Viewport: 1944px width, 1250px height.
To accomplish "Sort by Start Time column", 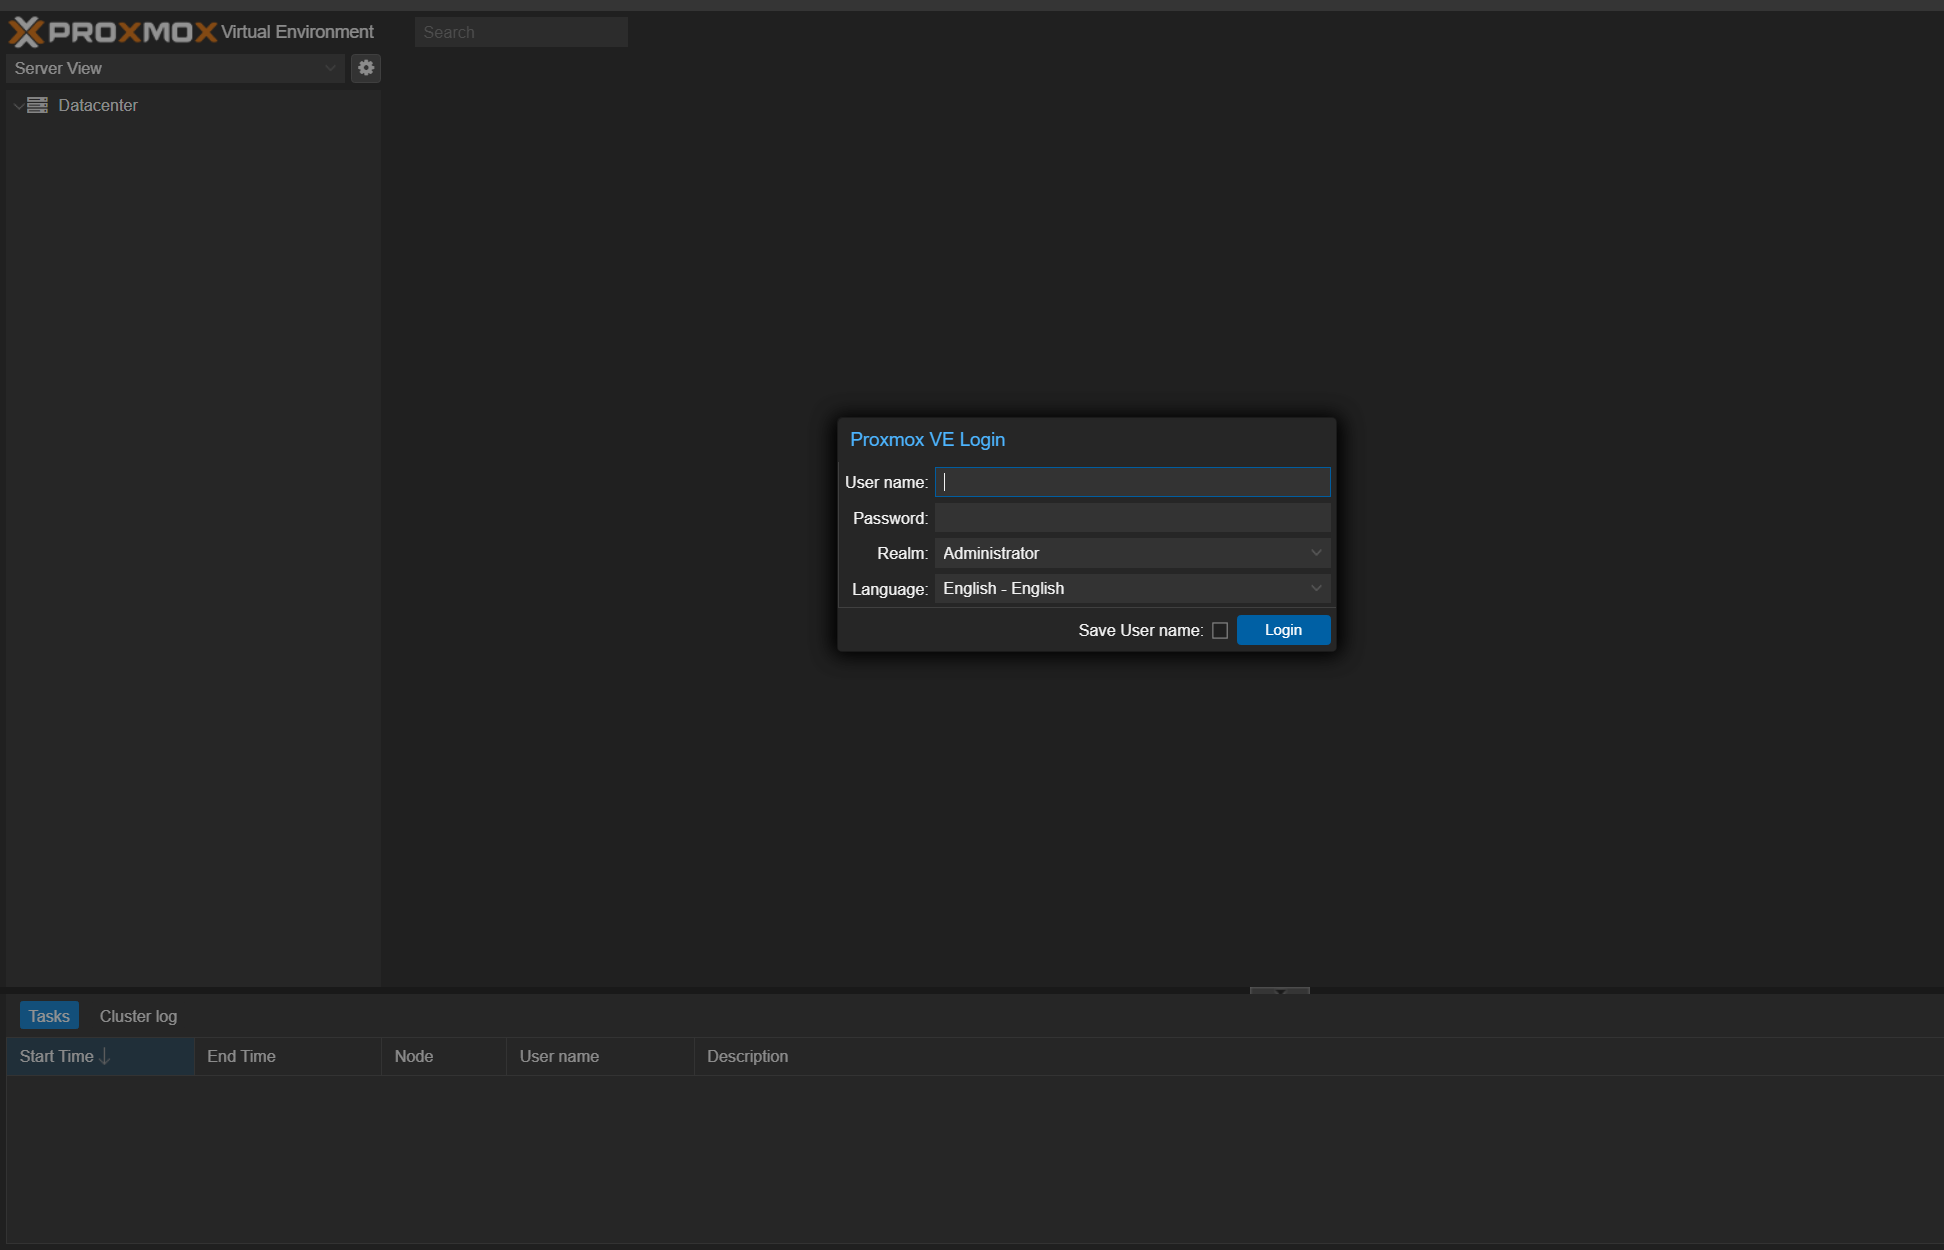I will [100, 1056].
